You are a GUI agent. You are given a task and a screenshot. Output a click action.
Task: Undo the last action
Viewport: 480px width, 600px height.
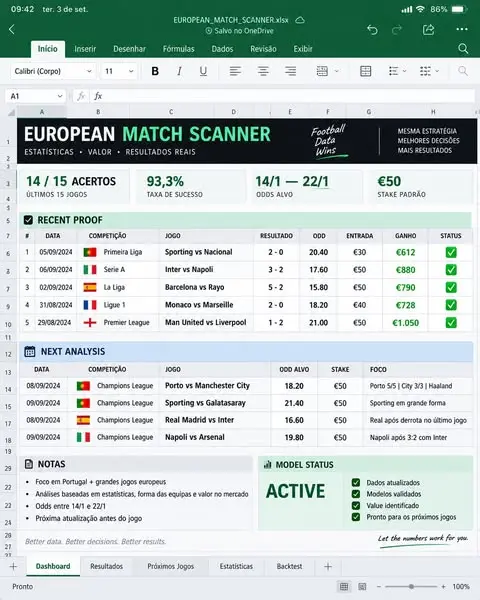pos(372,29)
